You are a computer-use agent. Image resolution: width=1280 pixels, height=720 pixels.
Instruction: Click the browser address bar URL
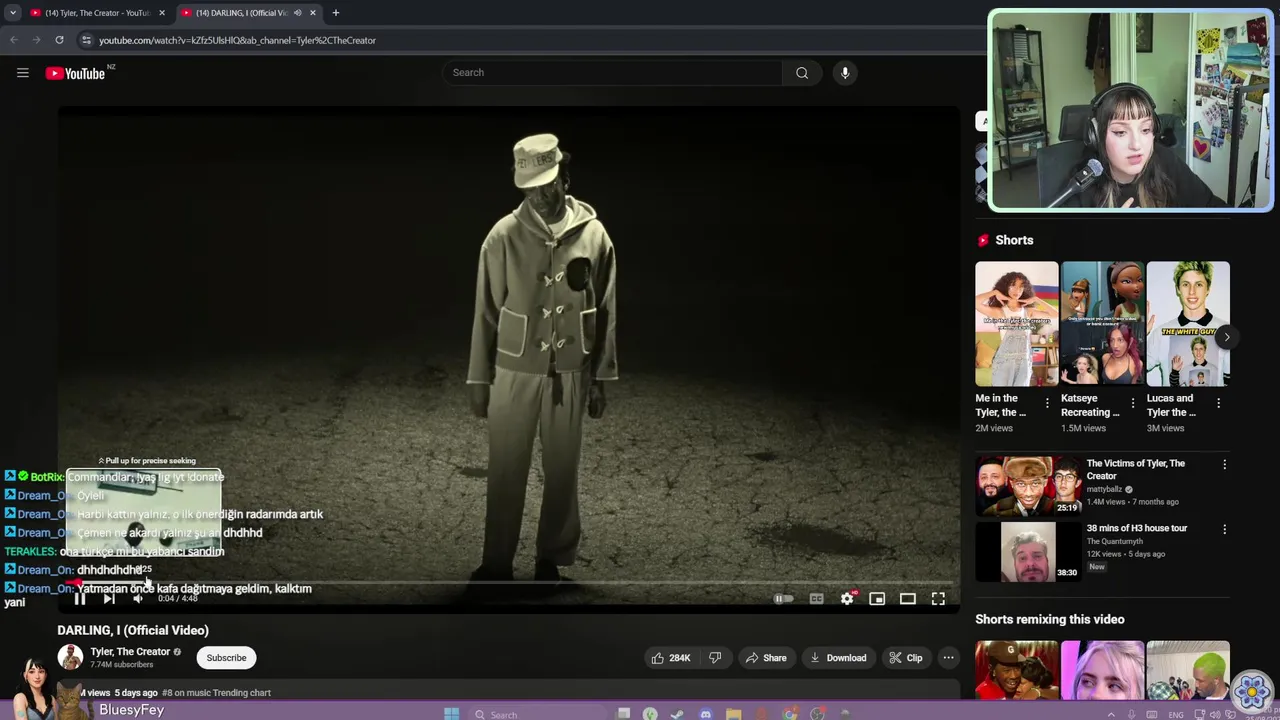(237, 40)
